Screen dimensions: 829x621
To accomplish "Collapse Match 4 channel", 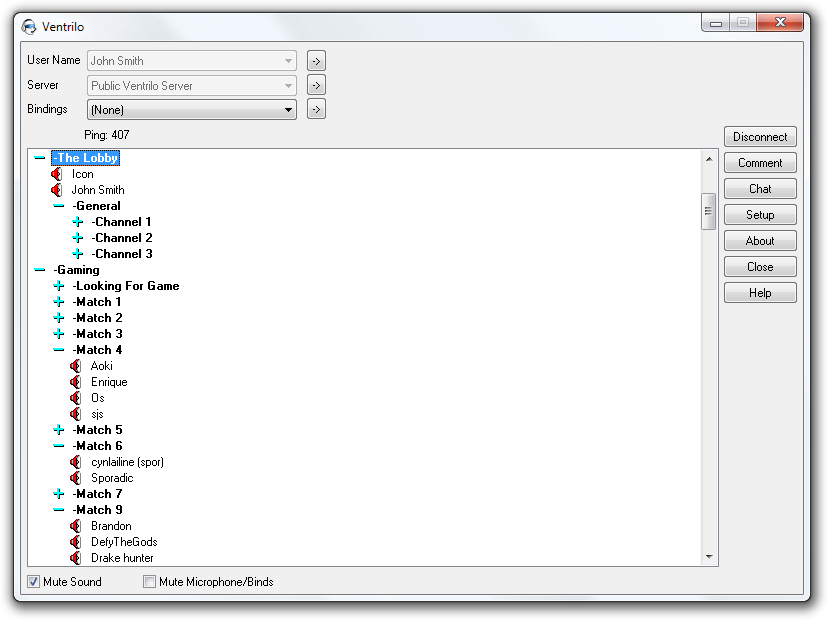I will (x=59, y=350).
